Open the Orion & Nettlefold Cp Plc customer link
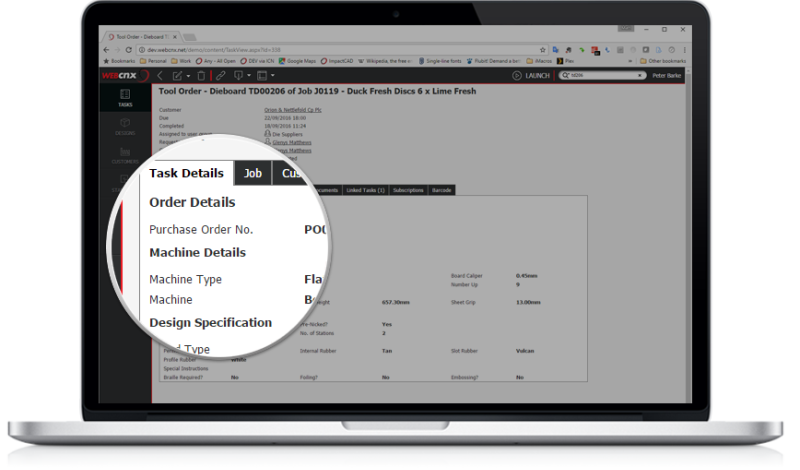The height and width of the screenshot is (470, 800). pos(293,110)
